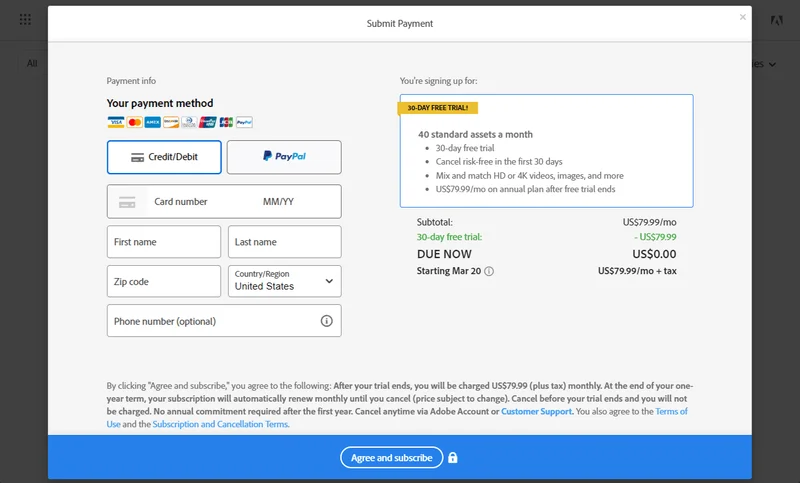Screen dimensions: 800x483
Task: Close the Submit Payment dialog
Action: click(x=742, y=17)
